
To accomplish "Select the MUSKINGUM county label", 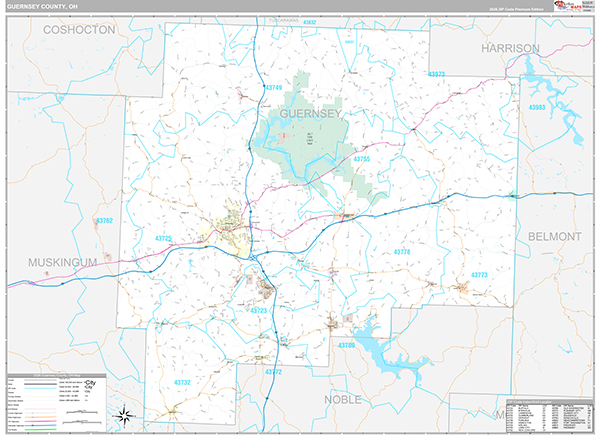I will [62, 262].
